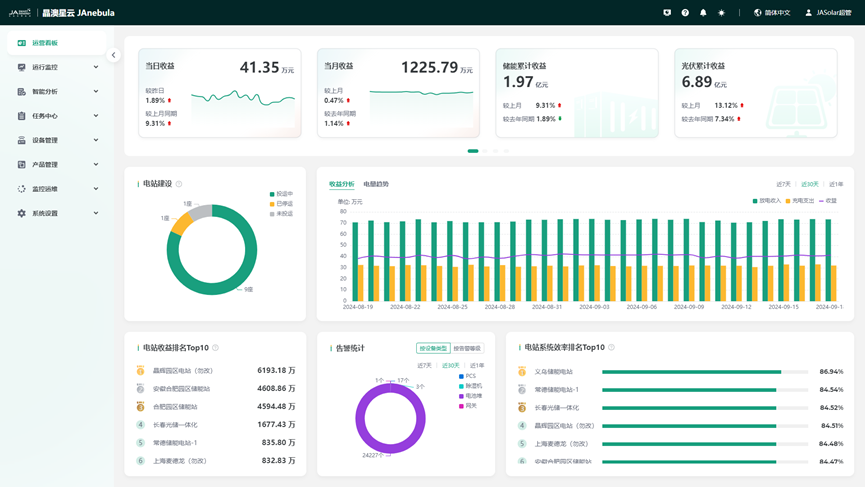Select 近7天 range in the revenue chart
Image resolution: width=865 pixels, height=487 pixels.
pyautogui.click(x=783, y=184)
